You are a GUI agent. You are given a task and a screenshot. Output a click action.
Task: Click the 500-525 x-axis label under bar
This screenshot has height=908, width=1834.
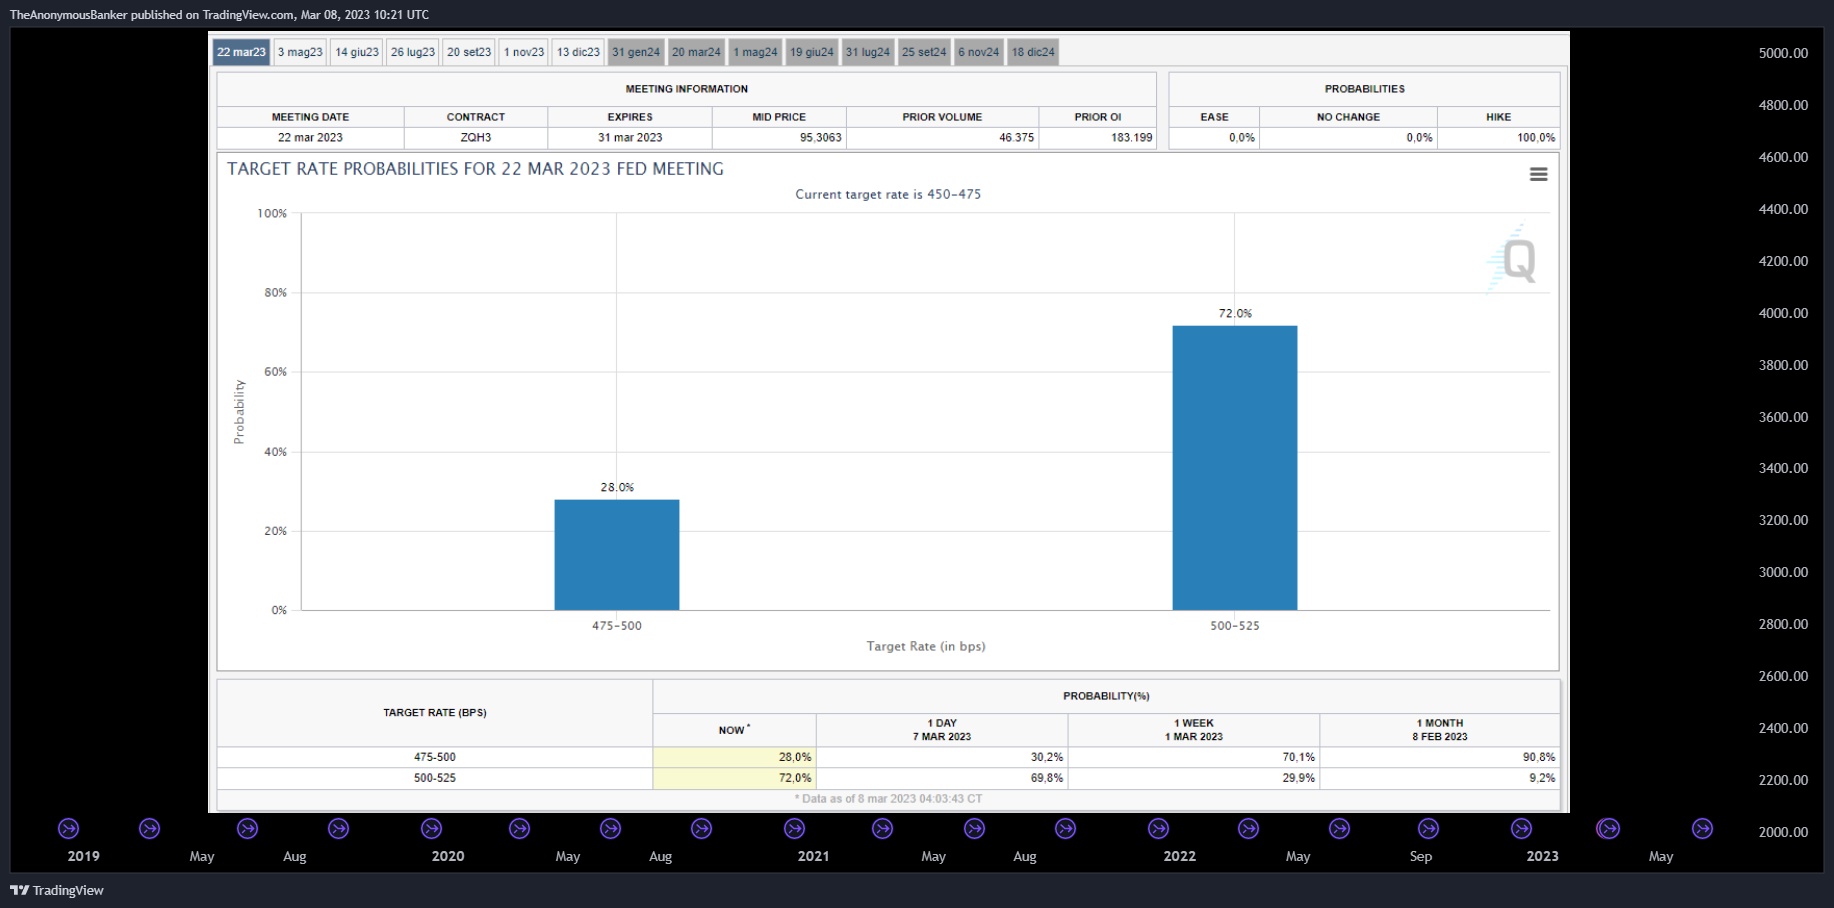[1235, 626]
